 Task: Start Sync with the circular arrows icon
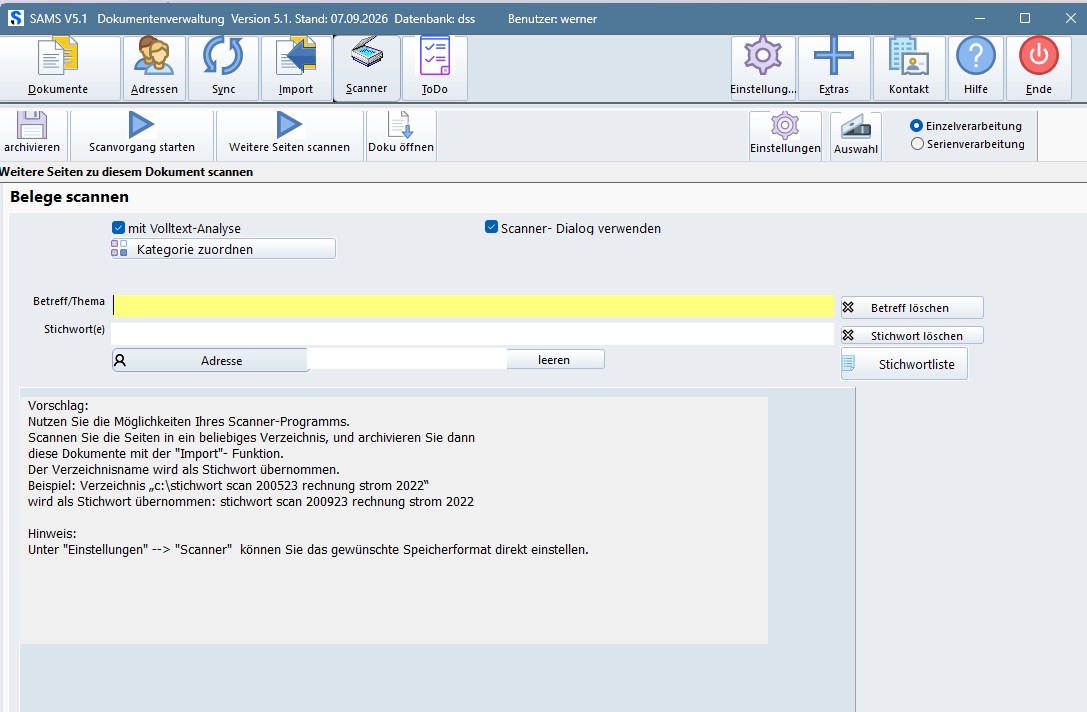(223, 68)
